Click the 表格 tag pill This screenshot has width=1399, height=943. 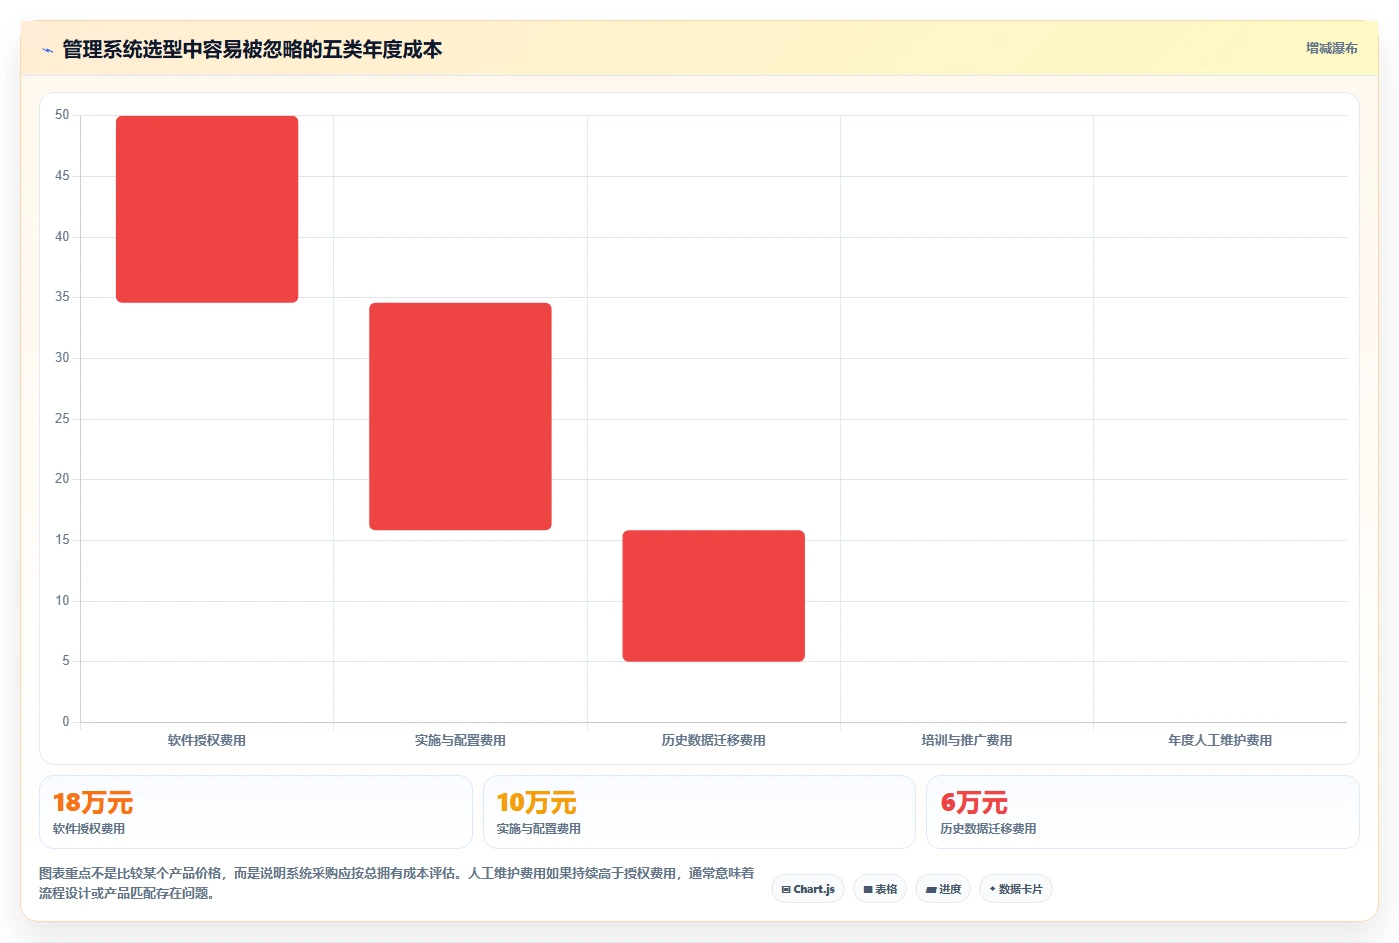[x=880, y=889]
